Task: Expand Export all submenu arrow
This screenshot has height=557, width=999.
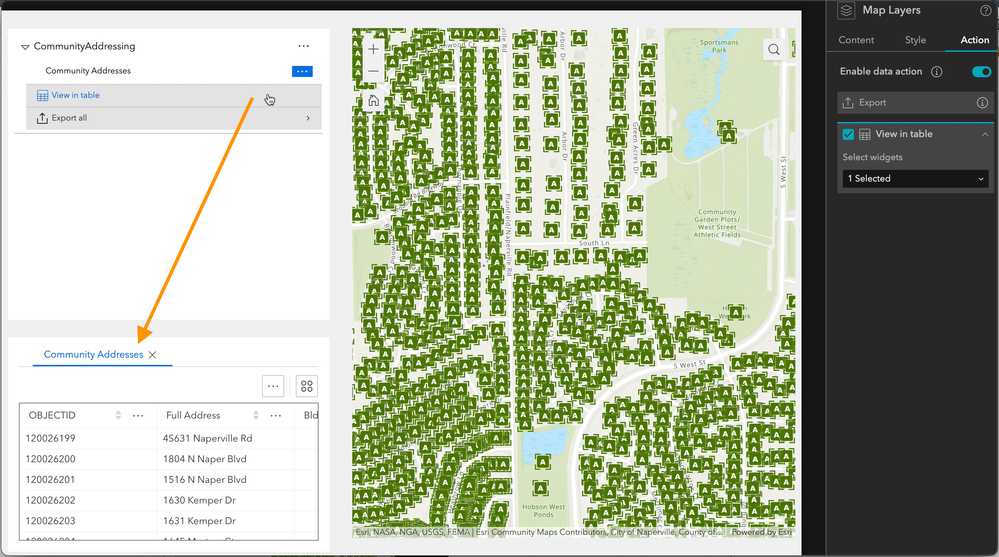Action: 308,118
